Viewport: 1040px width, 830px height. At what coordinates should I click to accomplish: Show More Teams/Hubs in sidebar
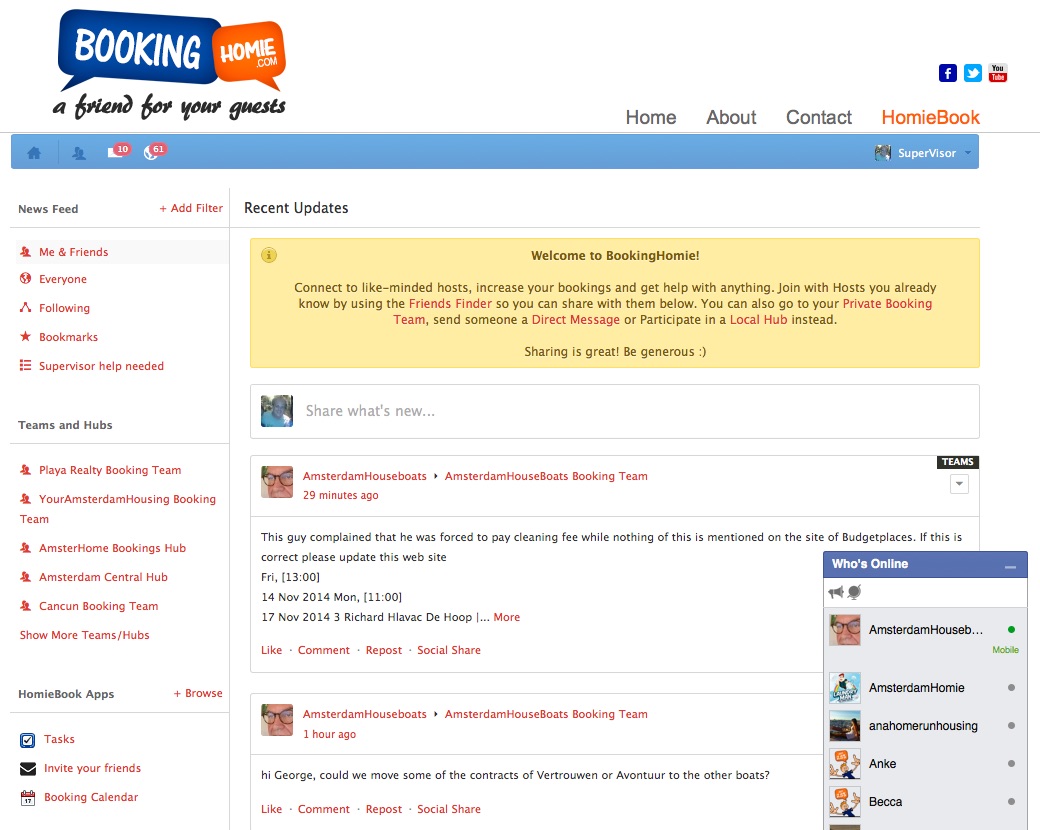[x=85, y=635]
